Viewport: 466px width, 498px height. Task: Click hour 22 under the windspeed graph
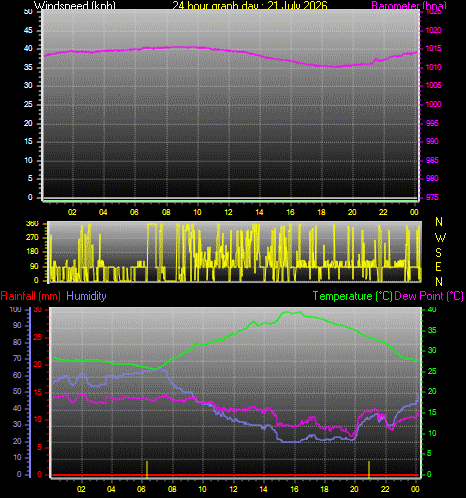tap(383, 212)
